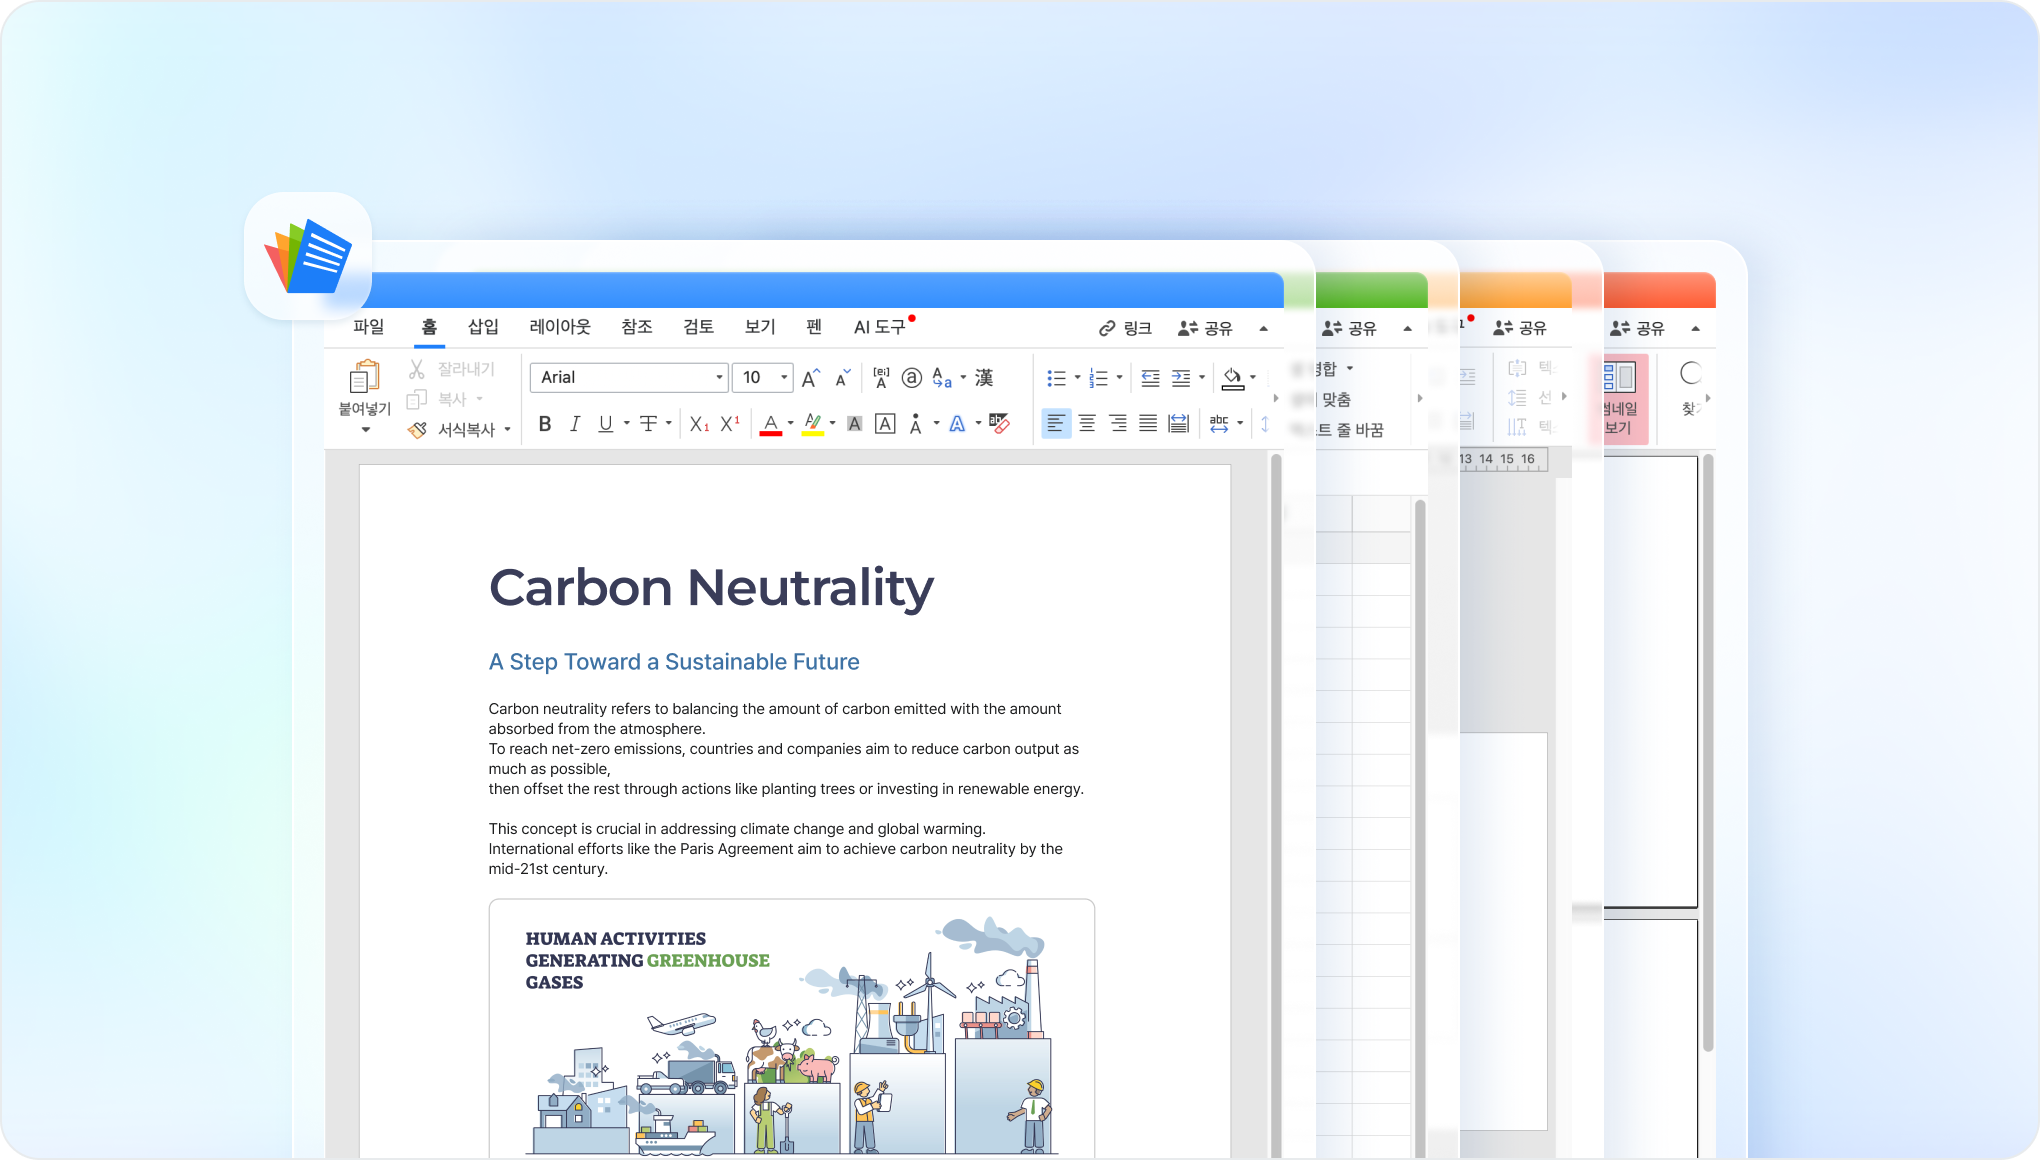Click the subscript X icon
The height and width of the screenshot is (1160, 2040).
699,424
